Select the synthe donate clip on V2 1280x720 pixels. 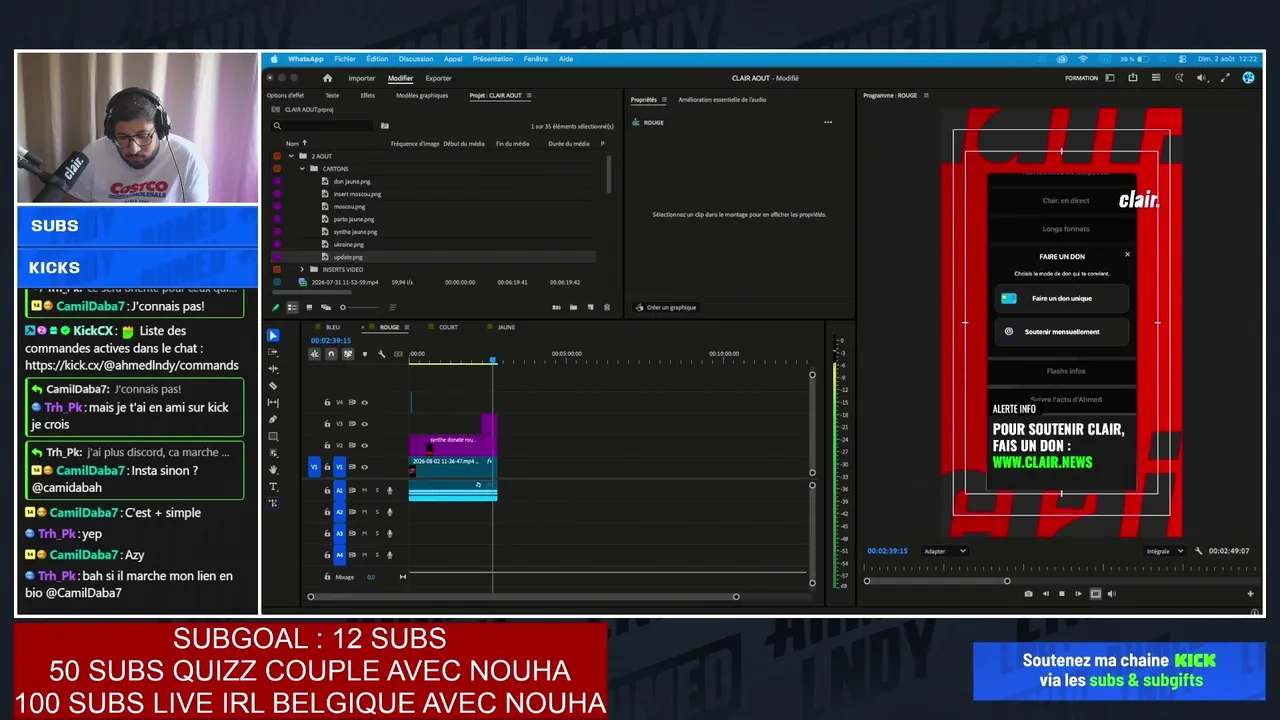tap(452, 445)
